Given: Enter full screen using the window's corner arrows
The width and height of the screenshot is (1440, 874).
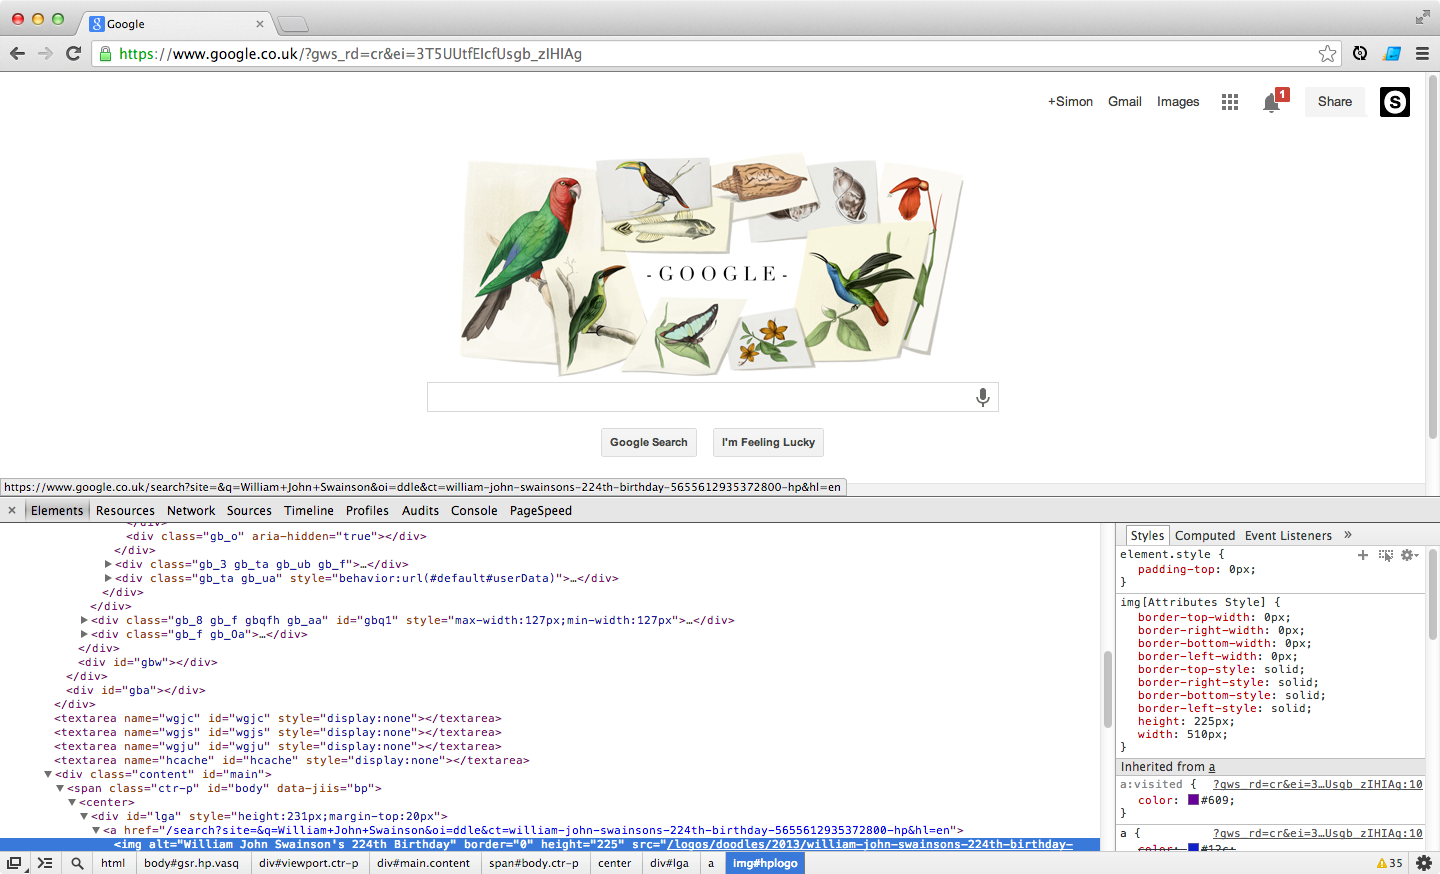Looking at the screenshot, I should [x=1422, y=17].
